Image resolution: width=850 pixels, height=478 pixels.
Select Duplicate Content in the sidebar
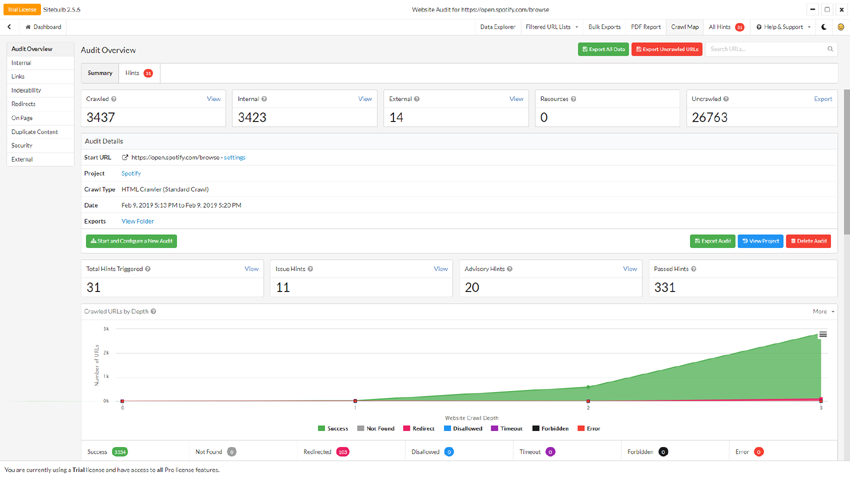coord(40,132)
